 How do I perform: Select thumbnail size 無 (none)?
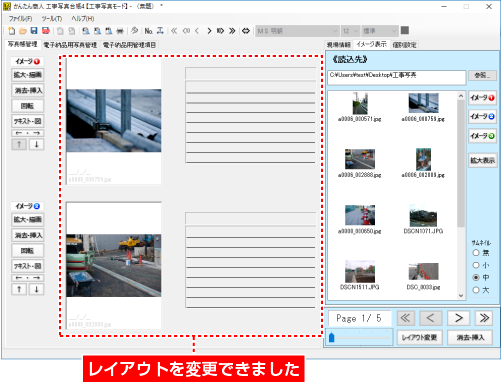(476, 253)
